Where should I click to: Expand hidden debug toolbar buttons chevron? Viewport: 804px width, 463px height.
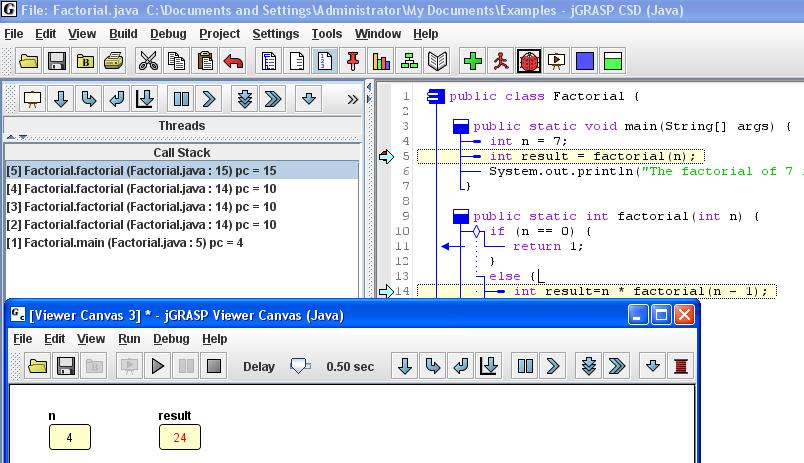point(352,99)
